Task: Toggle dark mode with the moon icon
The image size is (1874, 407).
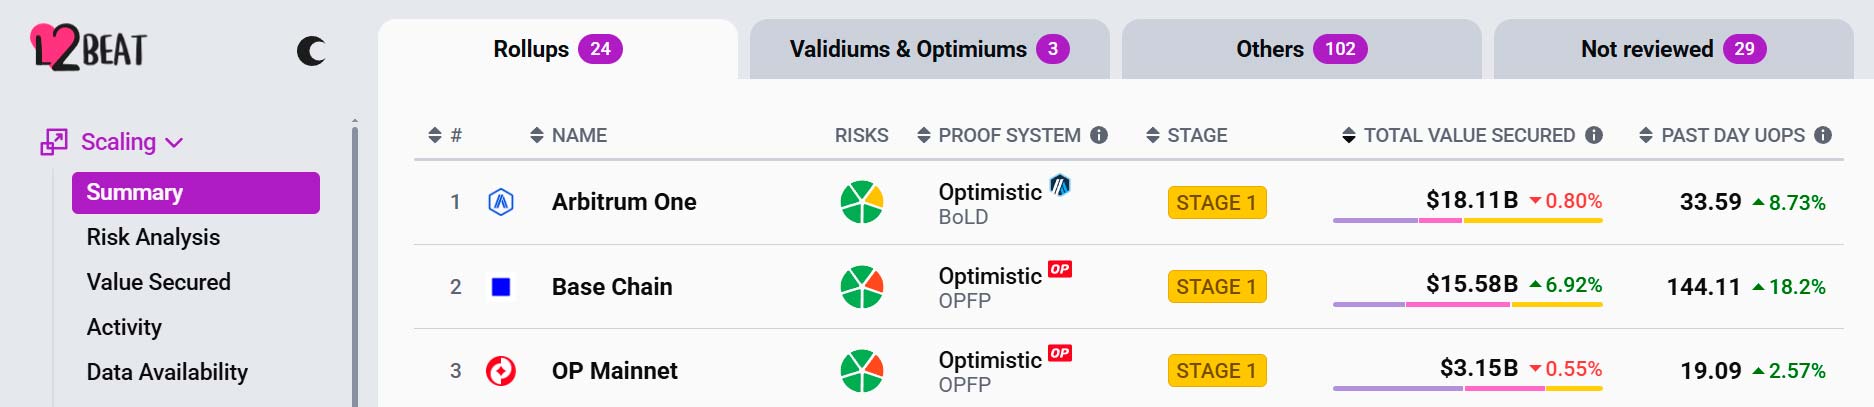Action: tap(311, 51)
